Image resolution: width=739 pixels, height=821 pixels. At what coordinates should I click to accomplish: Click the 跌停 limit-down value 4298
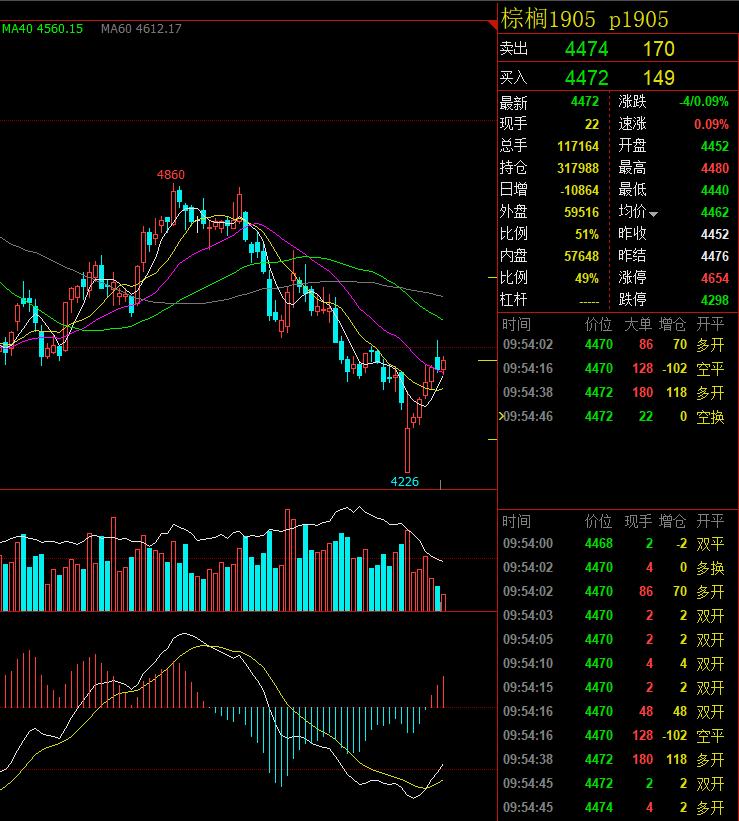715,299
